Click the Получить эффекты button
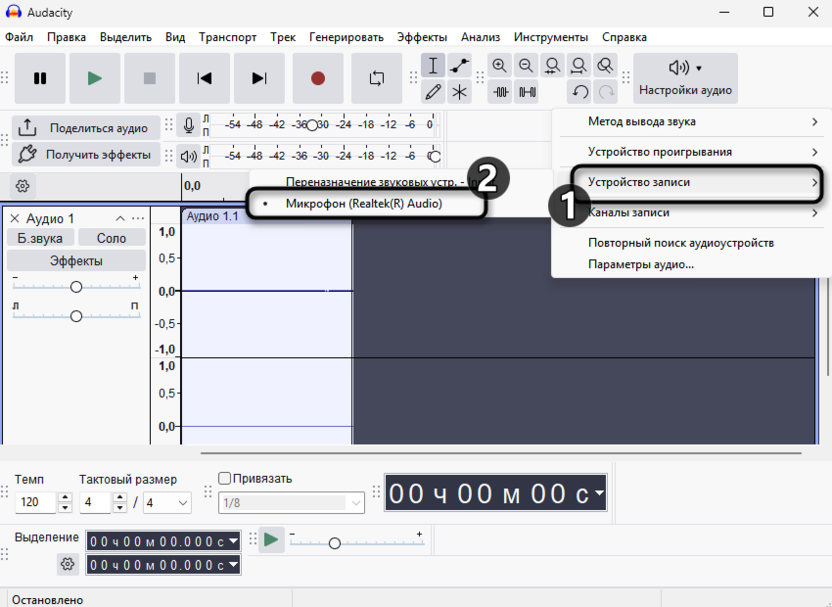 86,155
